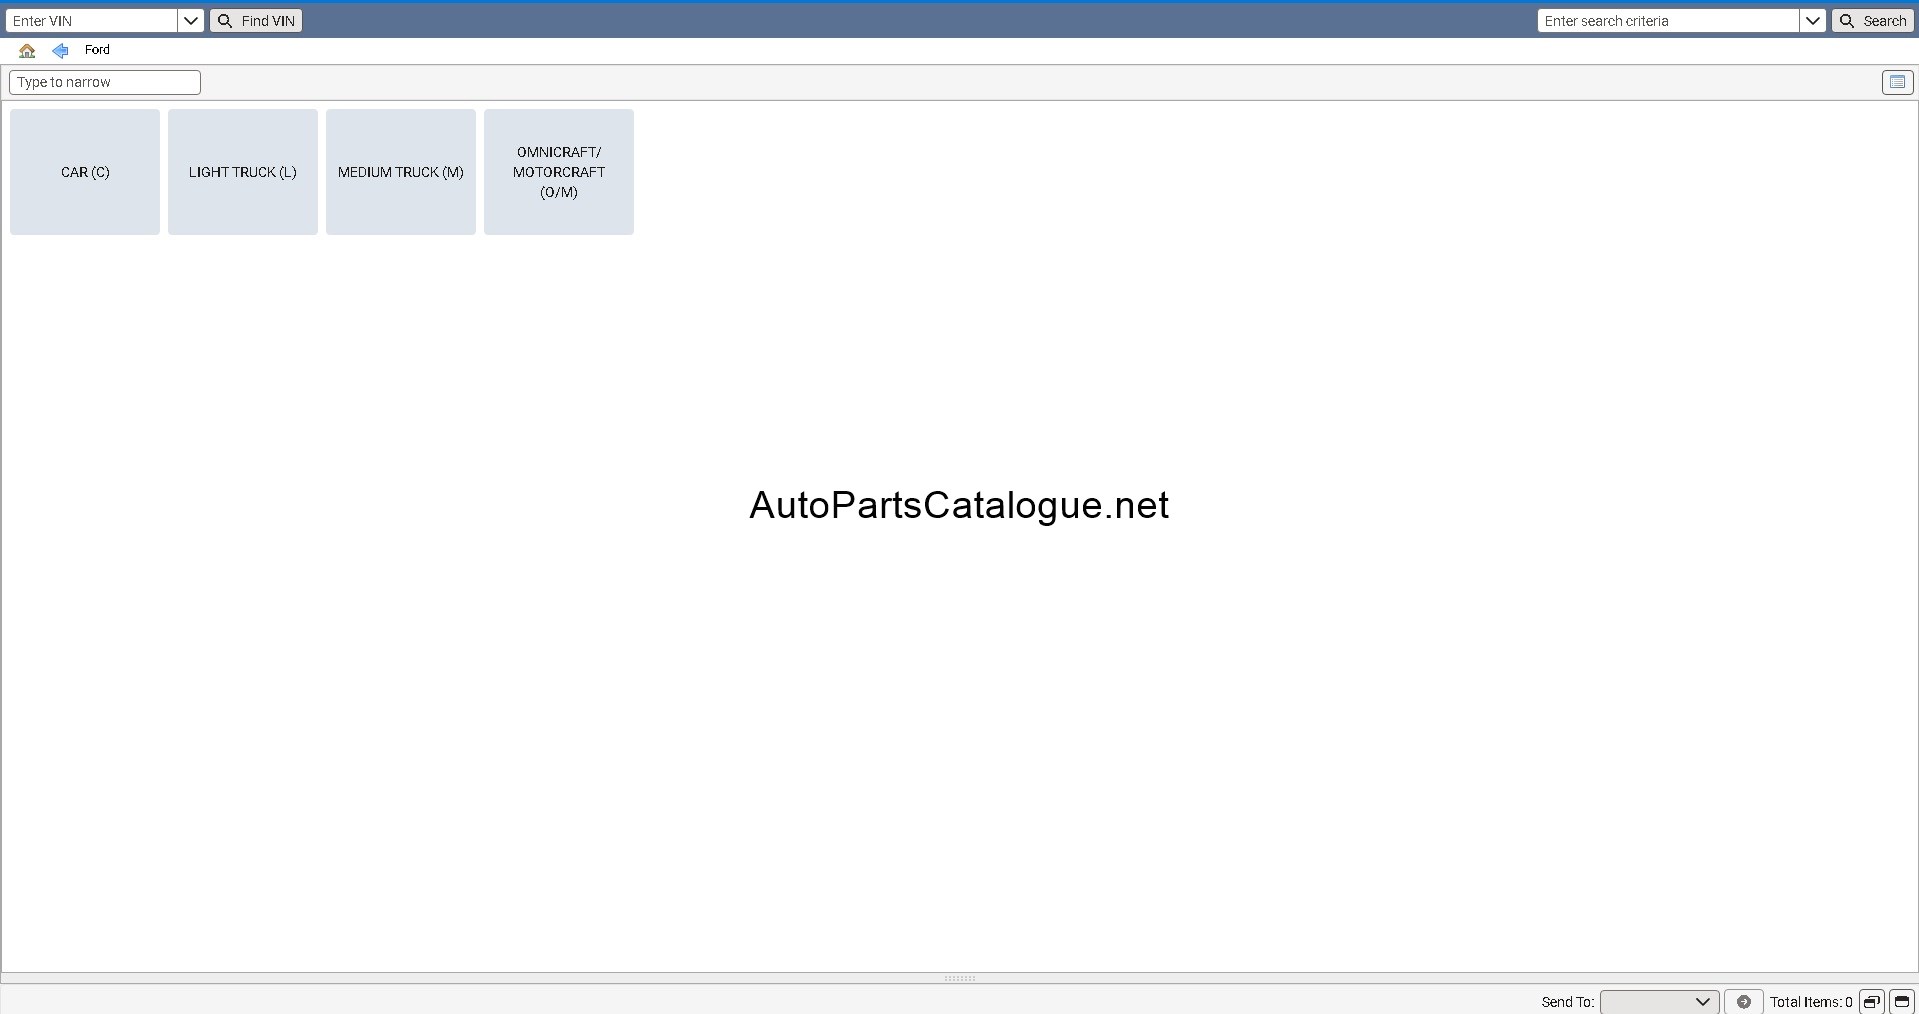
Task: Open the Send To dropdown
Action: 1659,1001
